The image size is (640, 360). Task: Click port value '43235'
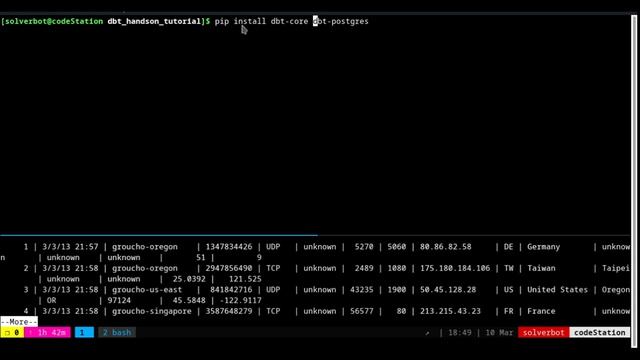pyautogui.click(x=362, y=289)
